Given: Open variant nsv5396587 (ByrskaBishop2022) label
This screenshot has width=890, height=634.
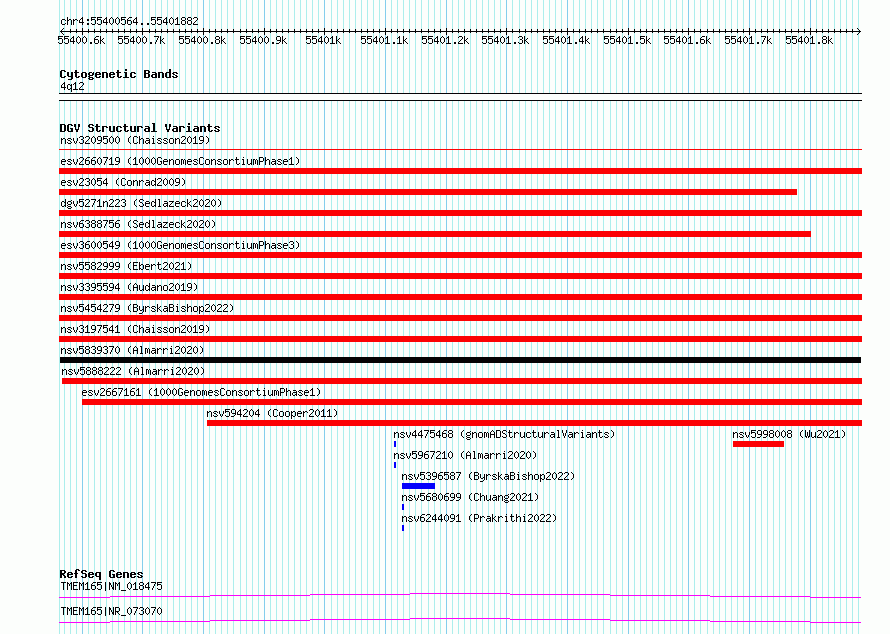Looking at the screenshot, I should coord(488,476).
